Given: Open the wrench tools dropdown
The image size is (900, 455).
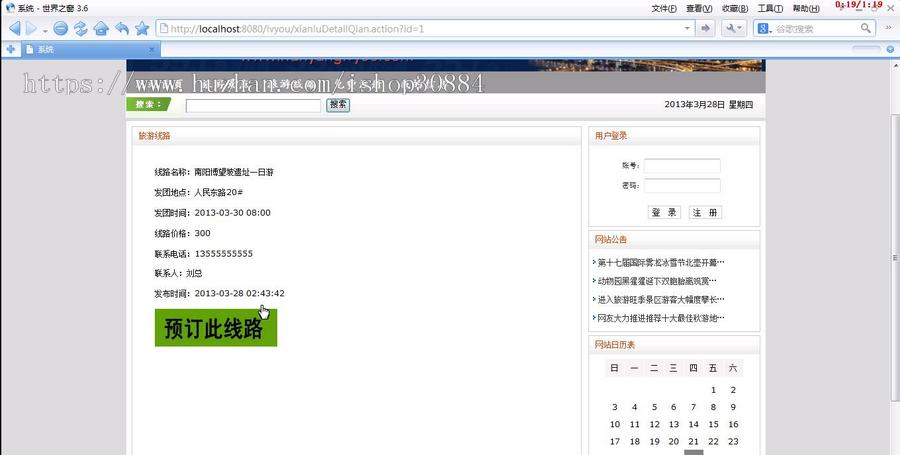Looking at the screenshot, I should coord(733,28).
